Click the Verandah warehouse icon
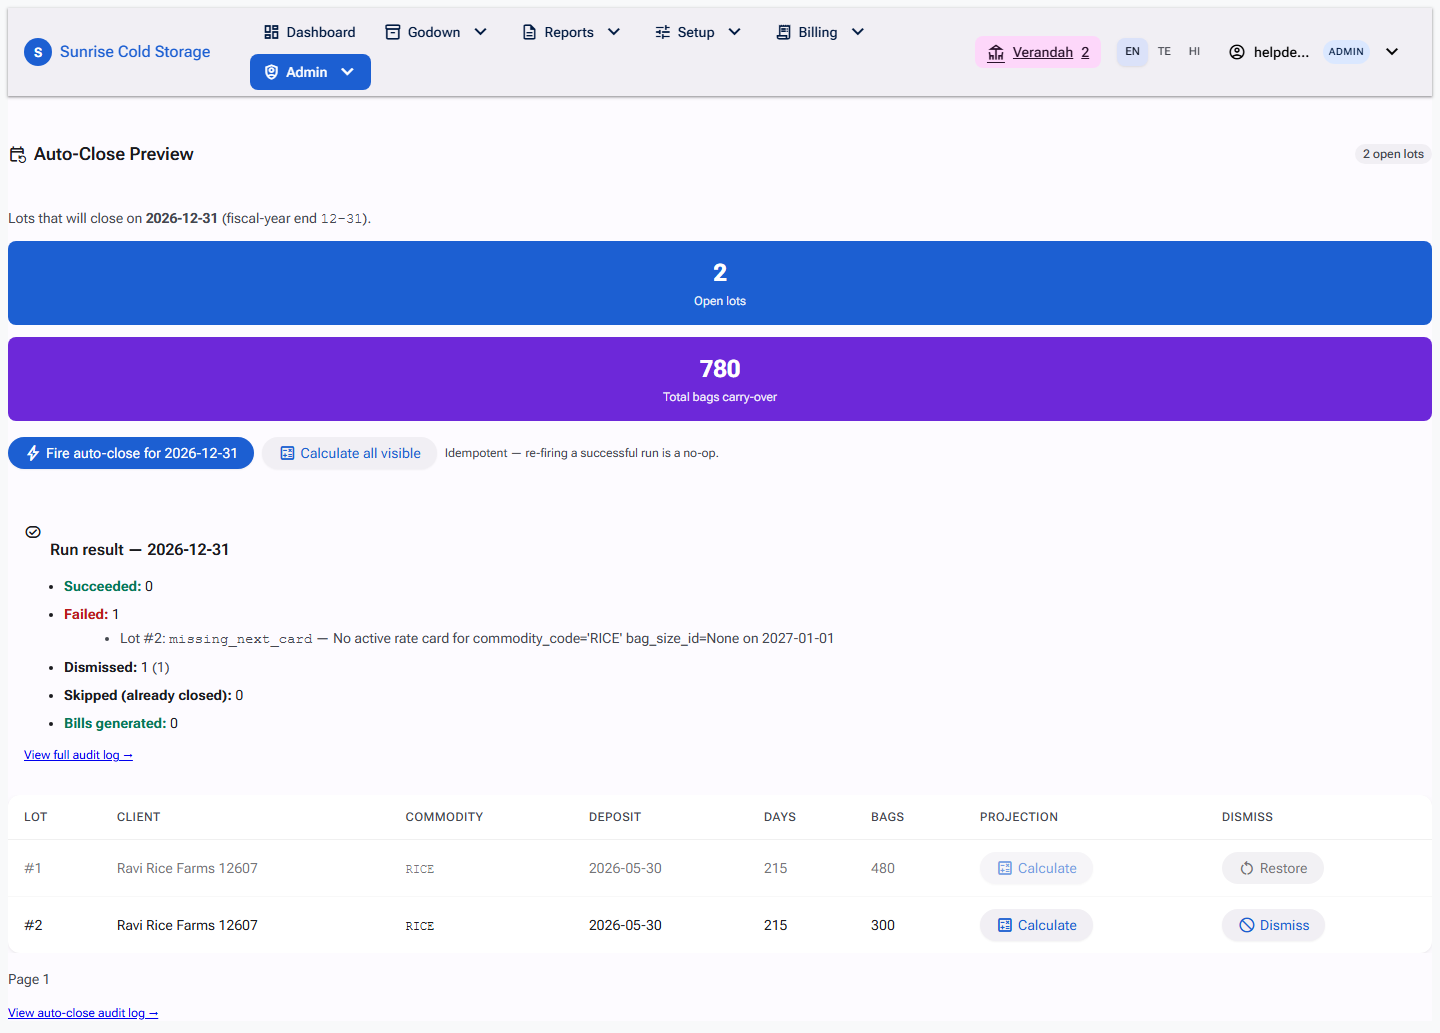1440x1033 pixels. 996,53
